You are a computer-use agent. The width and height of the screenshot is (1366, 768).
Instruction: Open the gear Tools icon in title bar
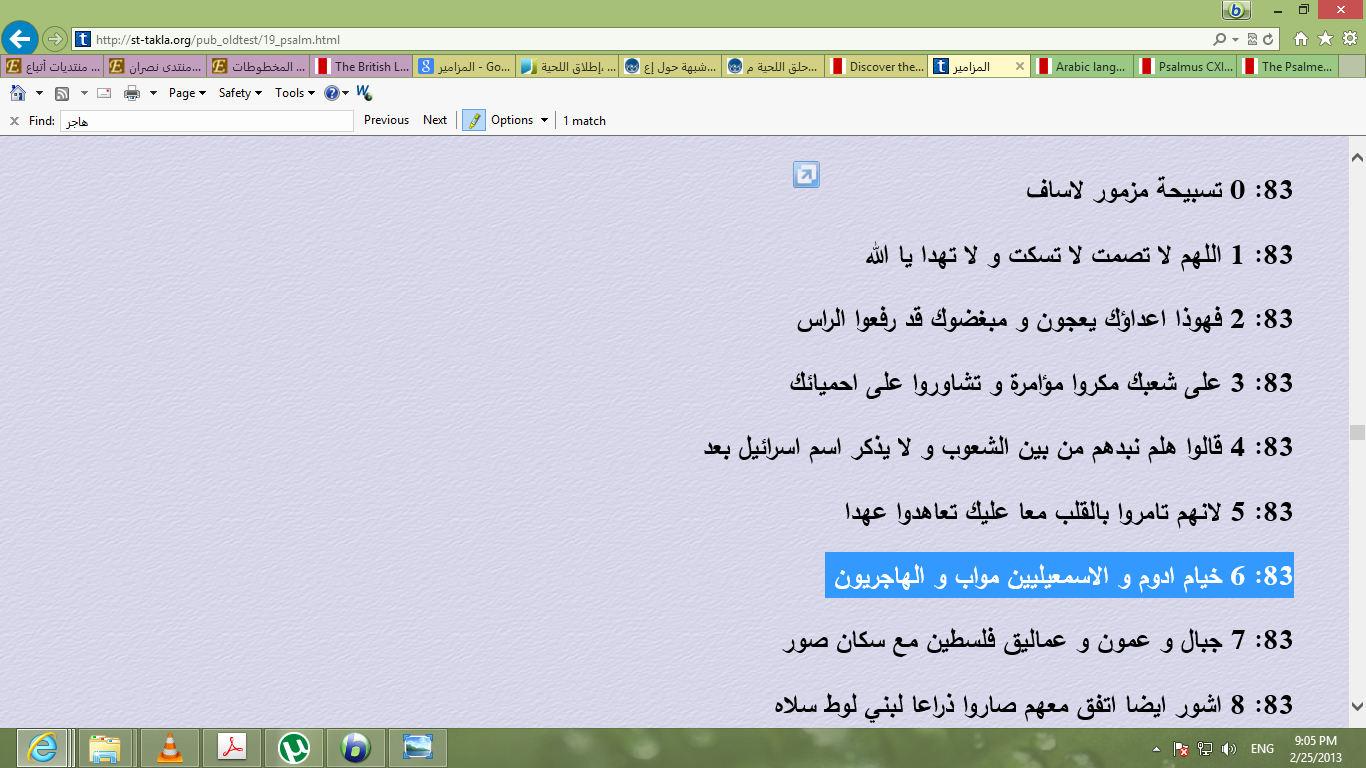1349,40
